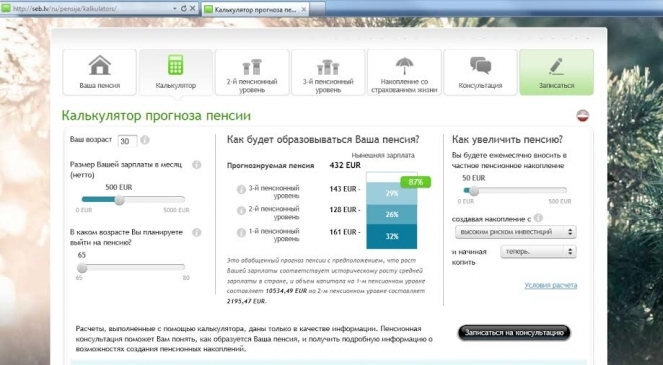Viewport: 663px width, 365px height.
Task: Click the 32% segment of the pension bar
Action: pos(392,236)
